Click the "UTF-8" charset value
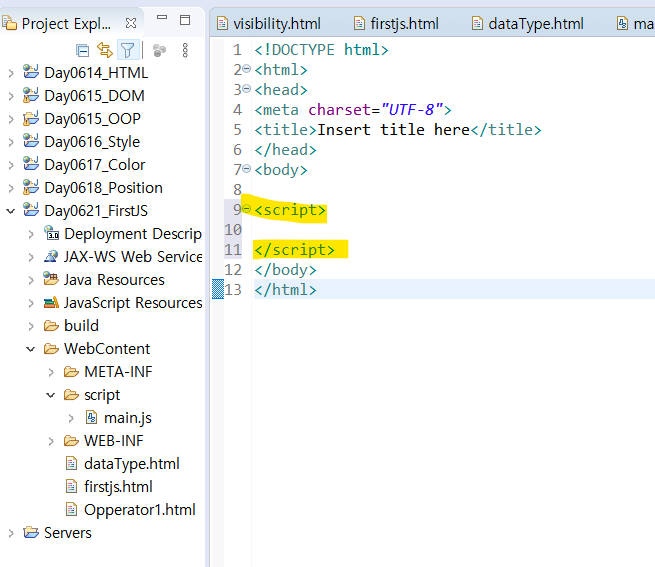The height and width of the screenshot is (567, 655). 412,110
